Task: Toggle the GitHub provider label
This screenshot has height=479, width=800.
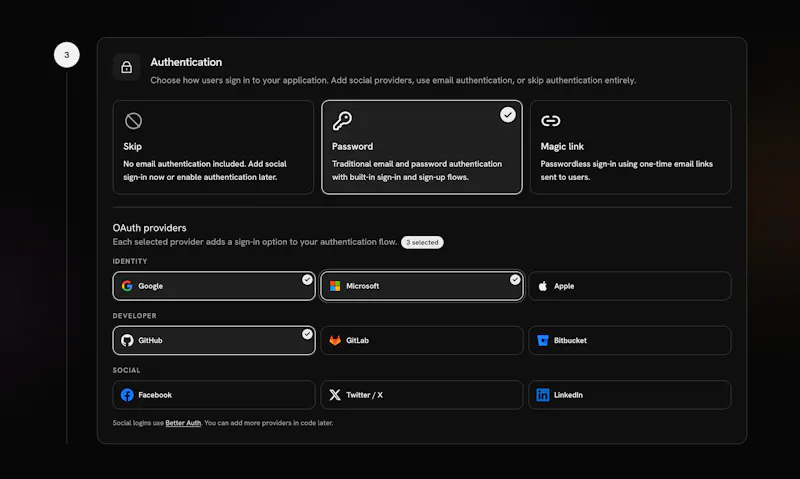Action: 150,340
